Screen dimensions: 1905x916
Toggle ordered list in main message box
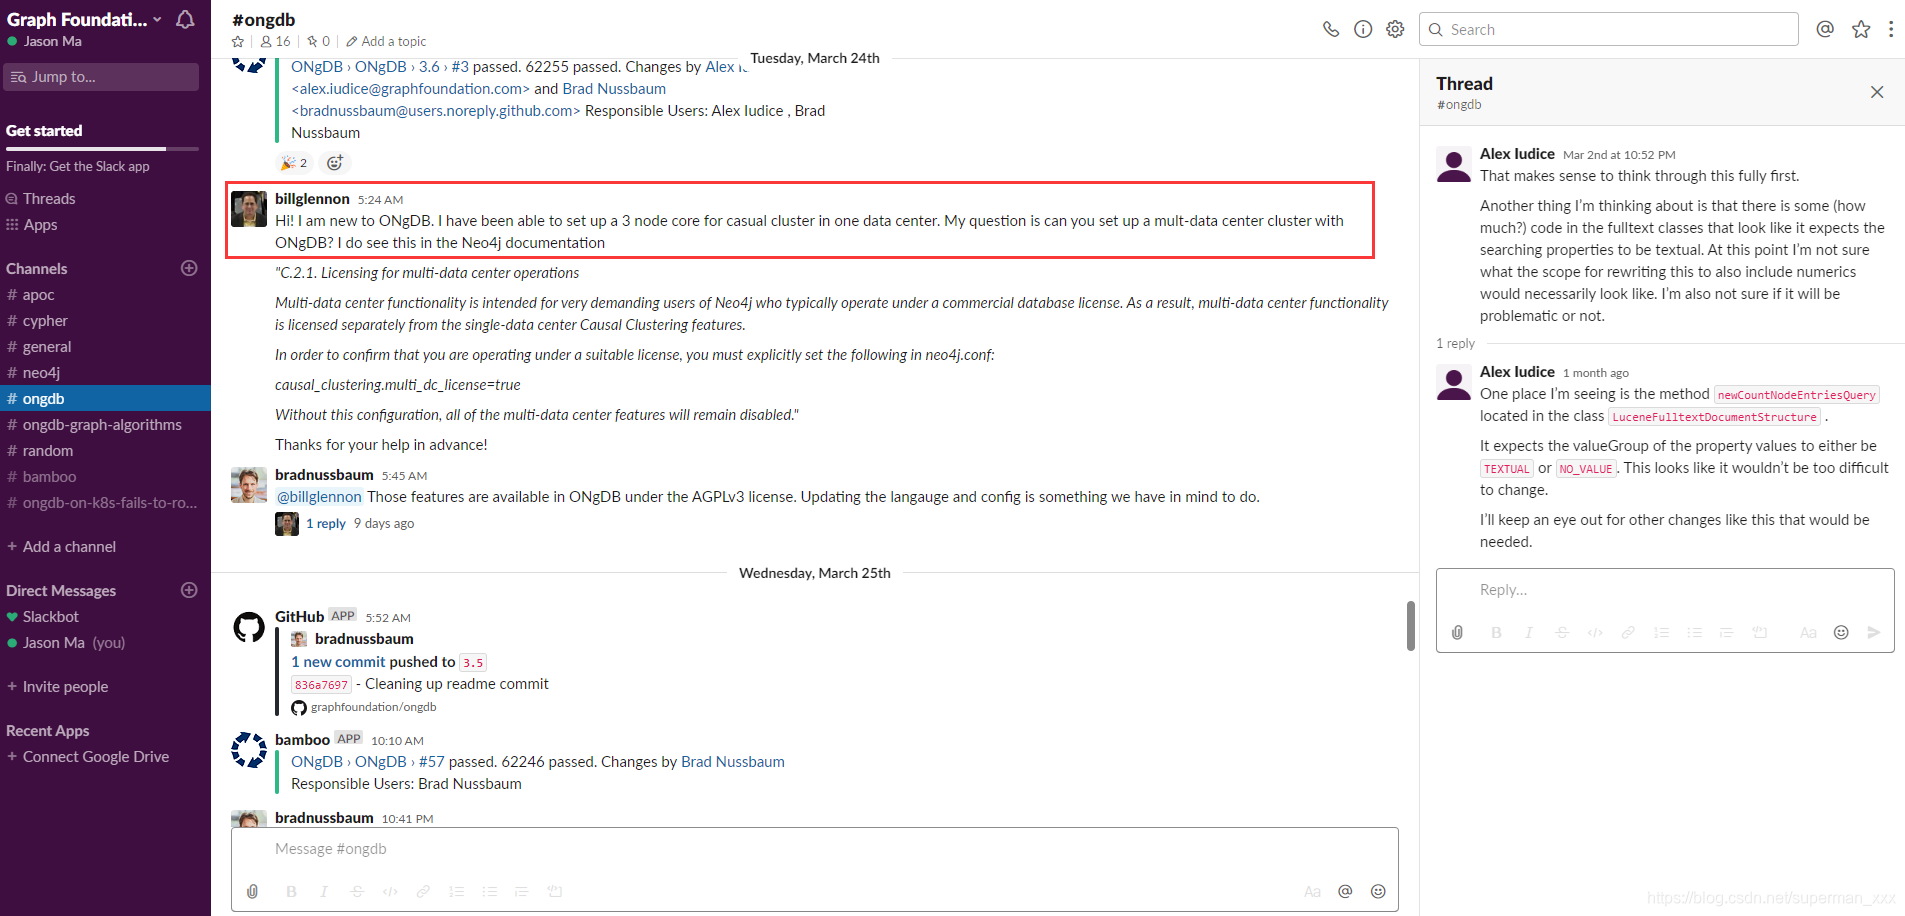pyautogui.click(x=456, y=891)
